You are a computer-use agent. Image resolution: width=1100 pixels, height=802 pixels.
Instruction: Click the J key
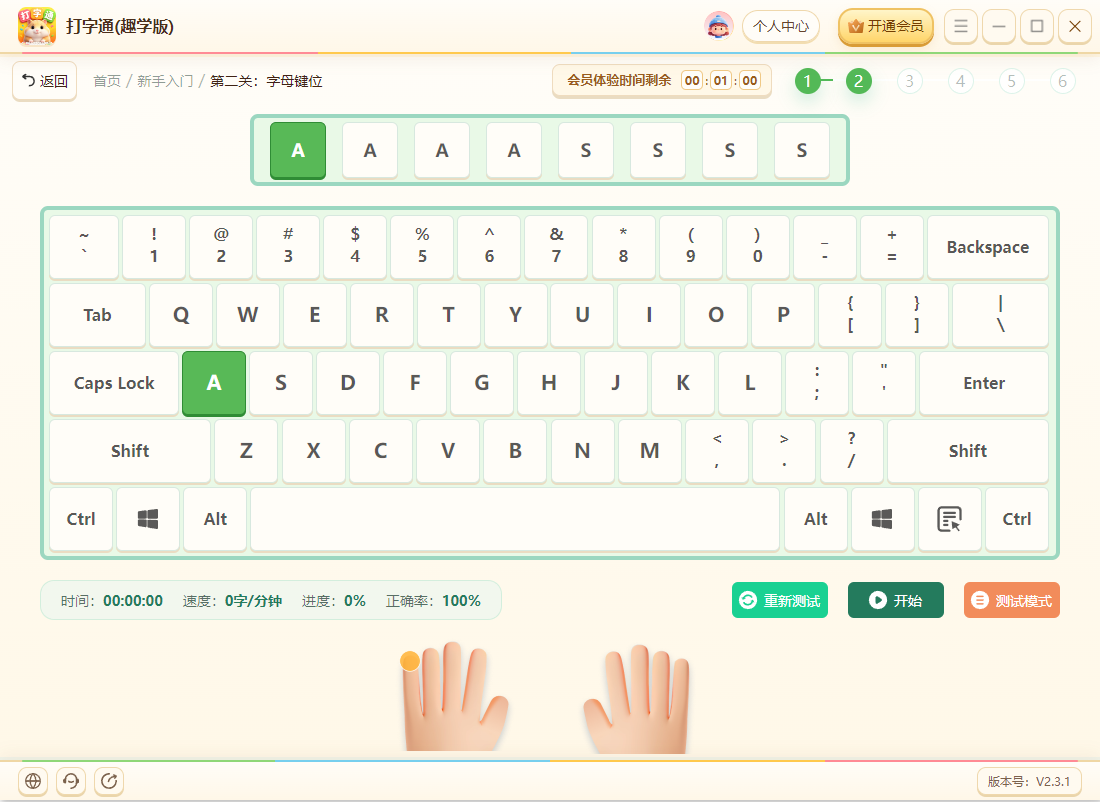pyautogui.click(x=616, y=383)
